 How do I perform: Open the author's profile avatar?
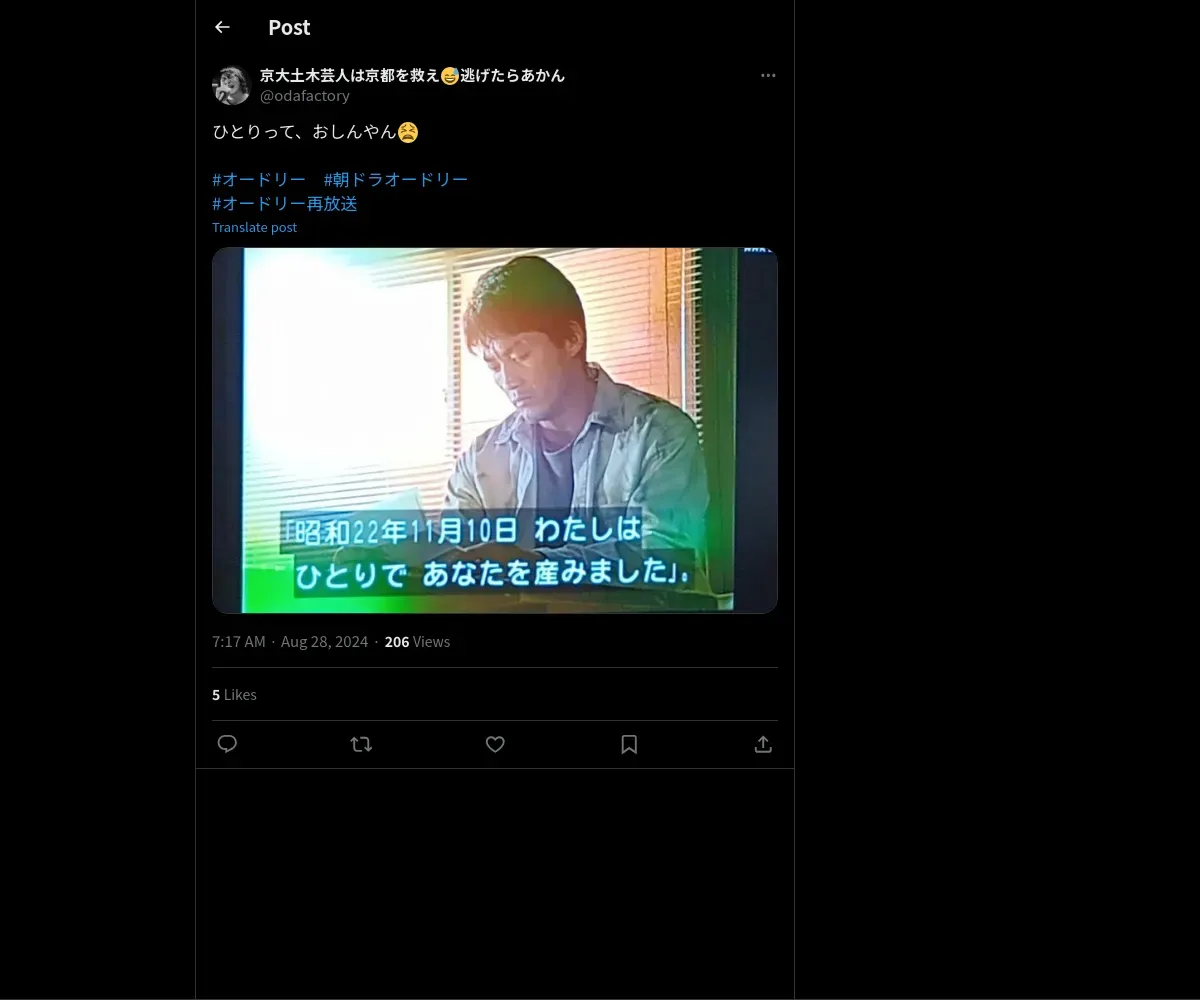pos(231,85)
